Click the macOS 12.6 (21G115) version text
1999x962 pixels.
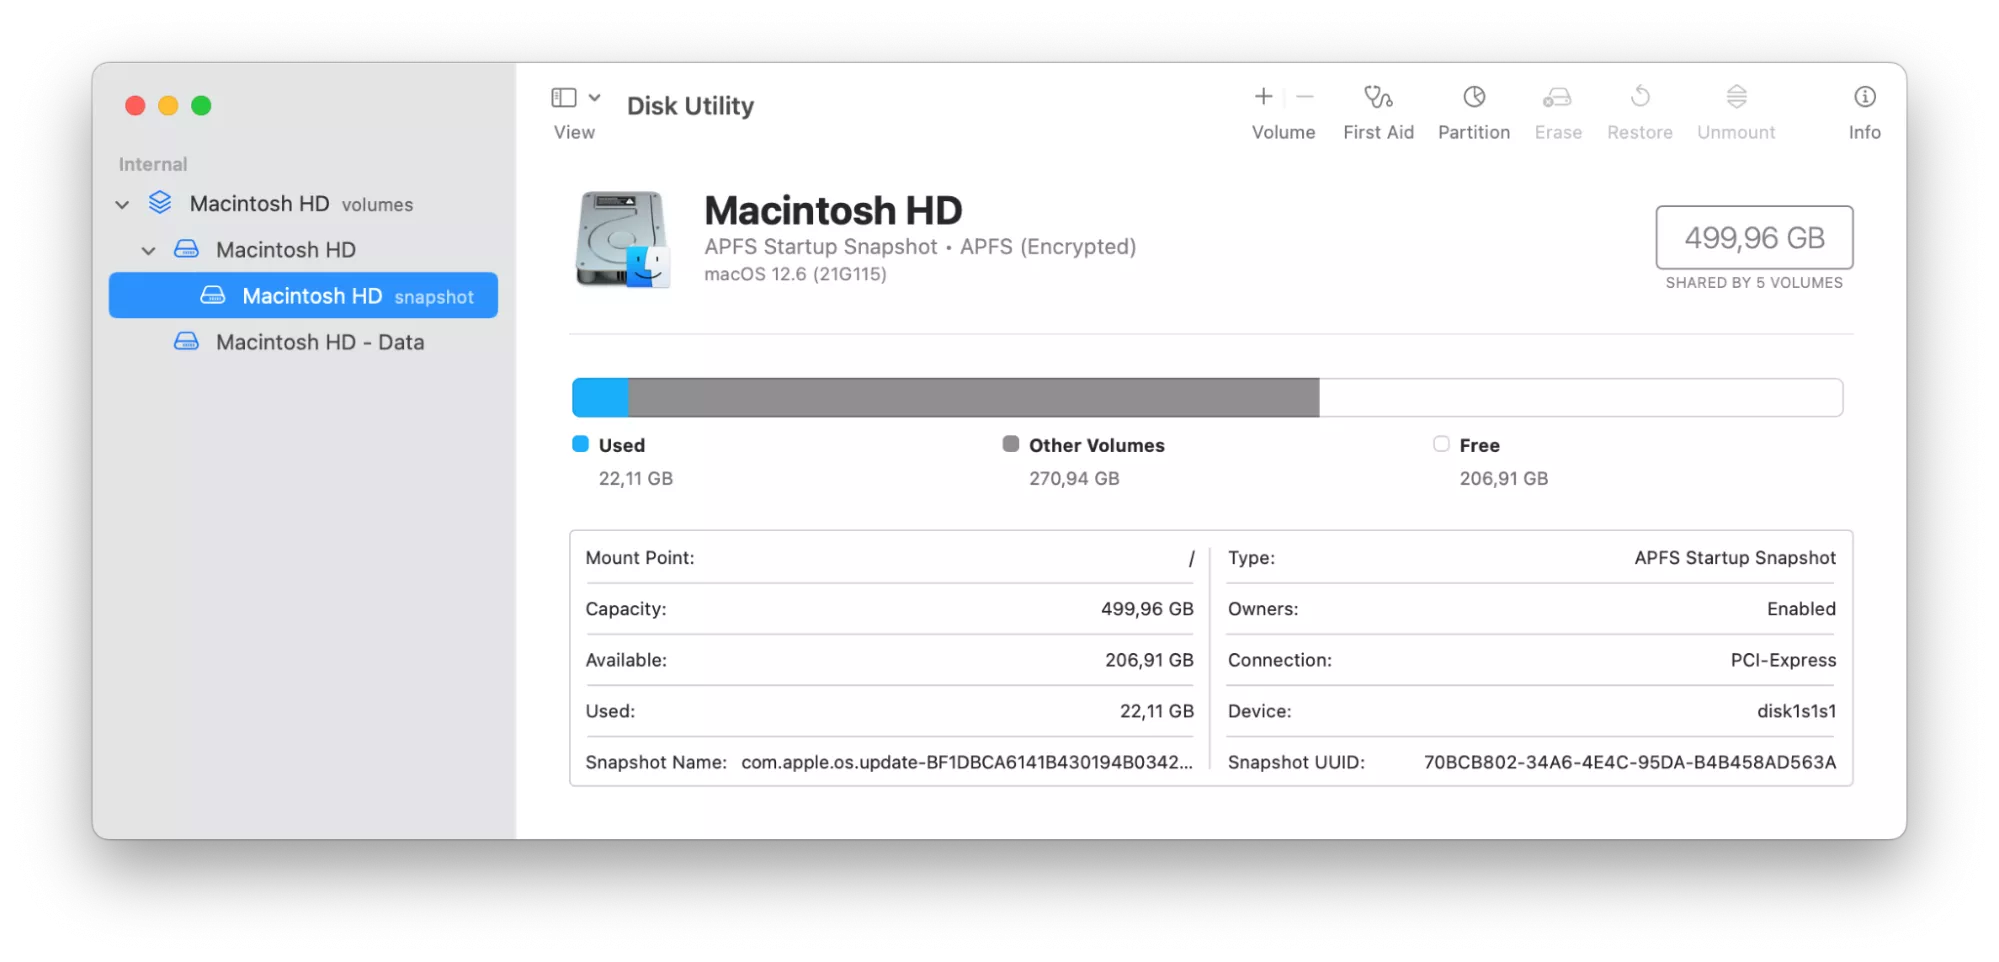coord(795,274)
